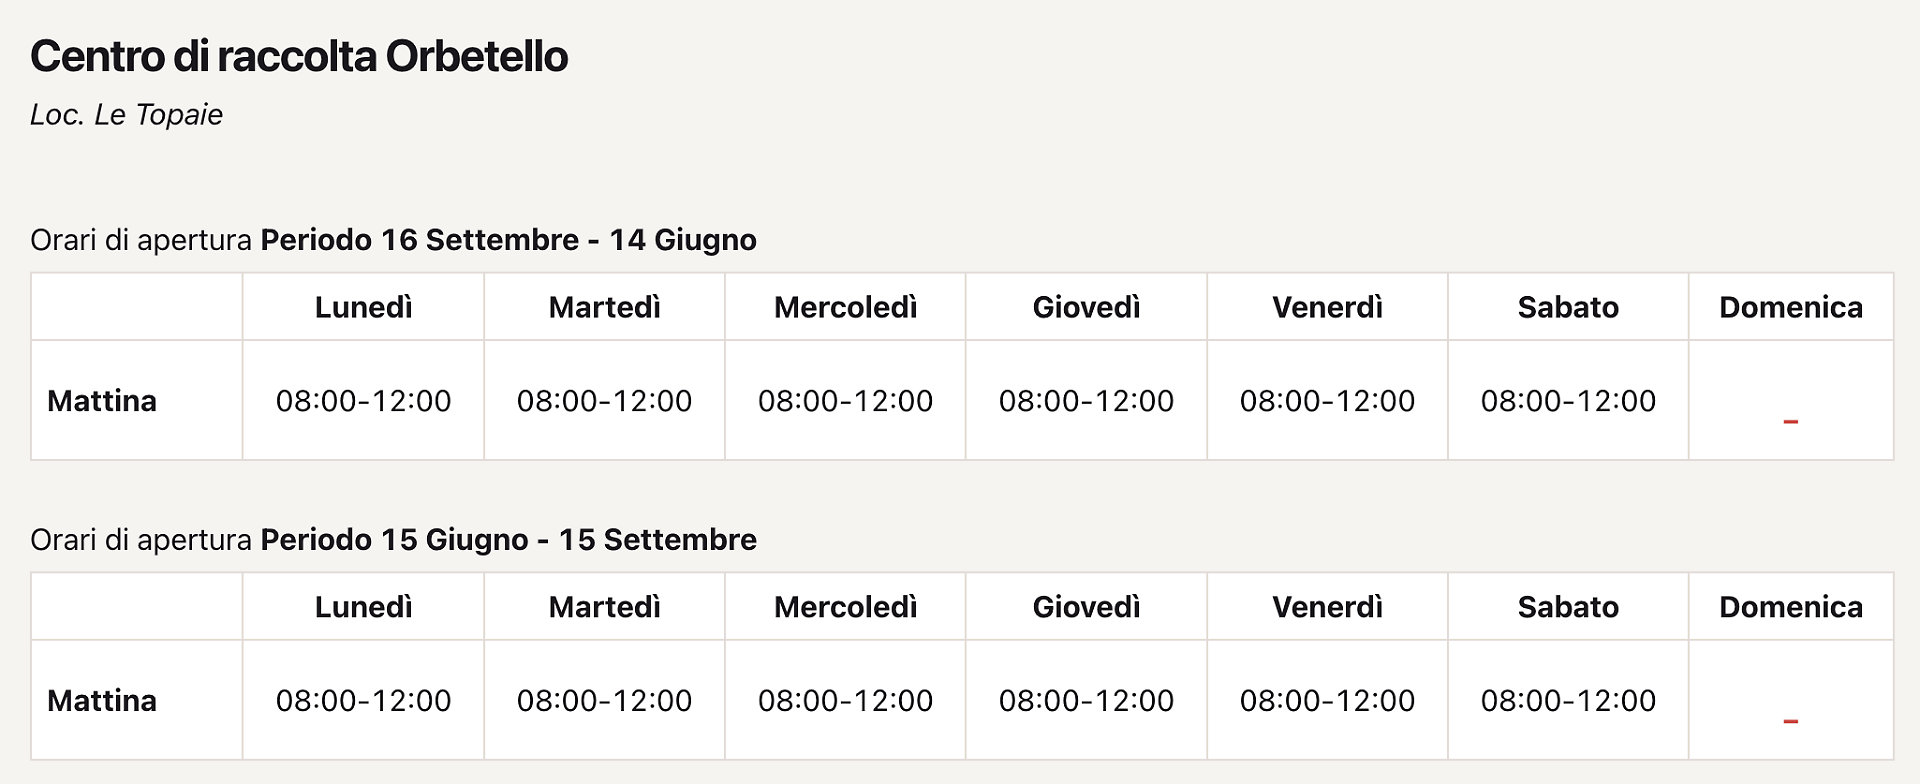Click the "Loc. Le Topaie" address text
1920x784 pixels.
[x=126, y=115]
